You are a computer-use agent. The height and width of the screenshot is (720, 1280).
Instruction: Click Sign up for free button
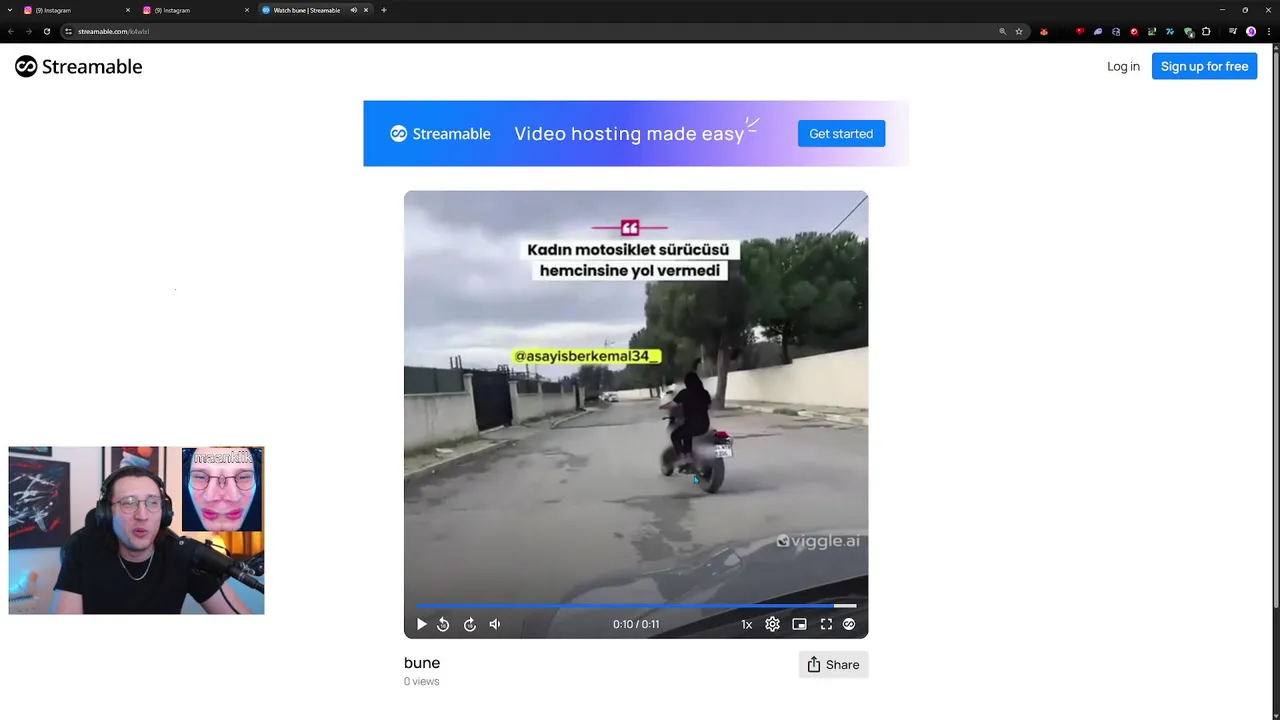click(1204, 66)
